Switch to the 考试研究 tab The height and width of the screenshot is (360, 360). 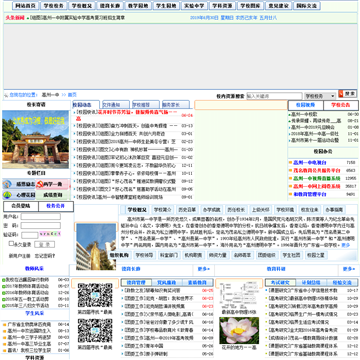(280, 283)
